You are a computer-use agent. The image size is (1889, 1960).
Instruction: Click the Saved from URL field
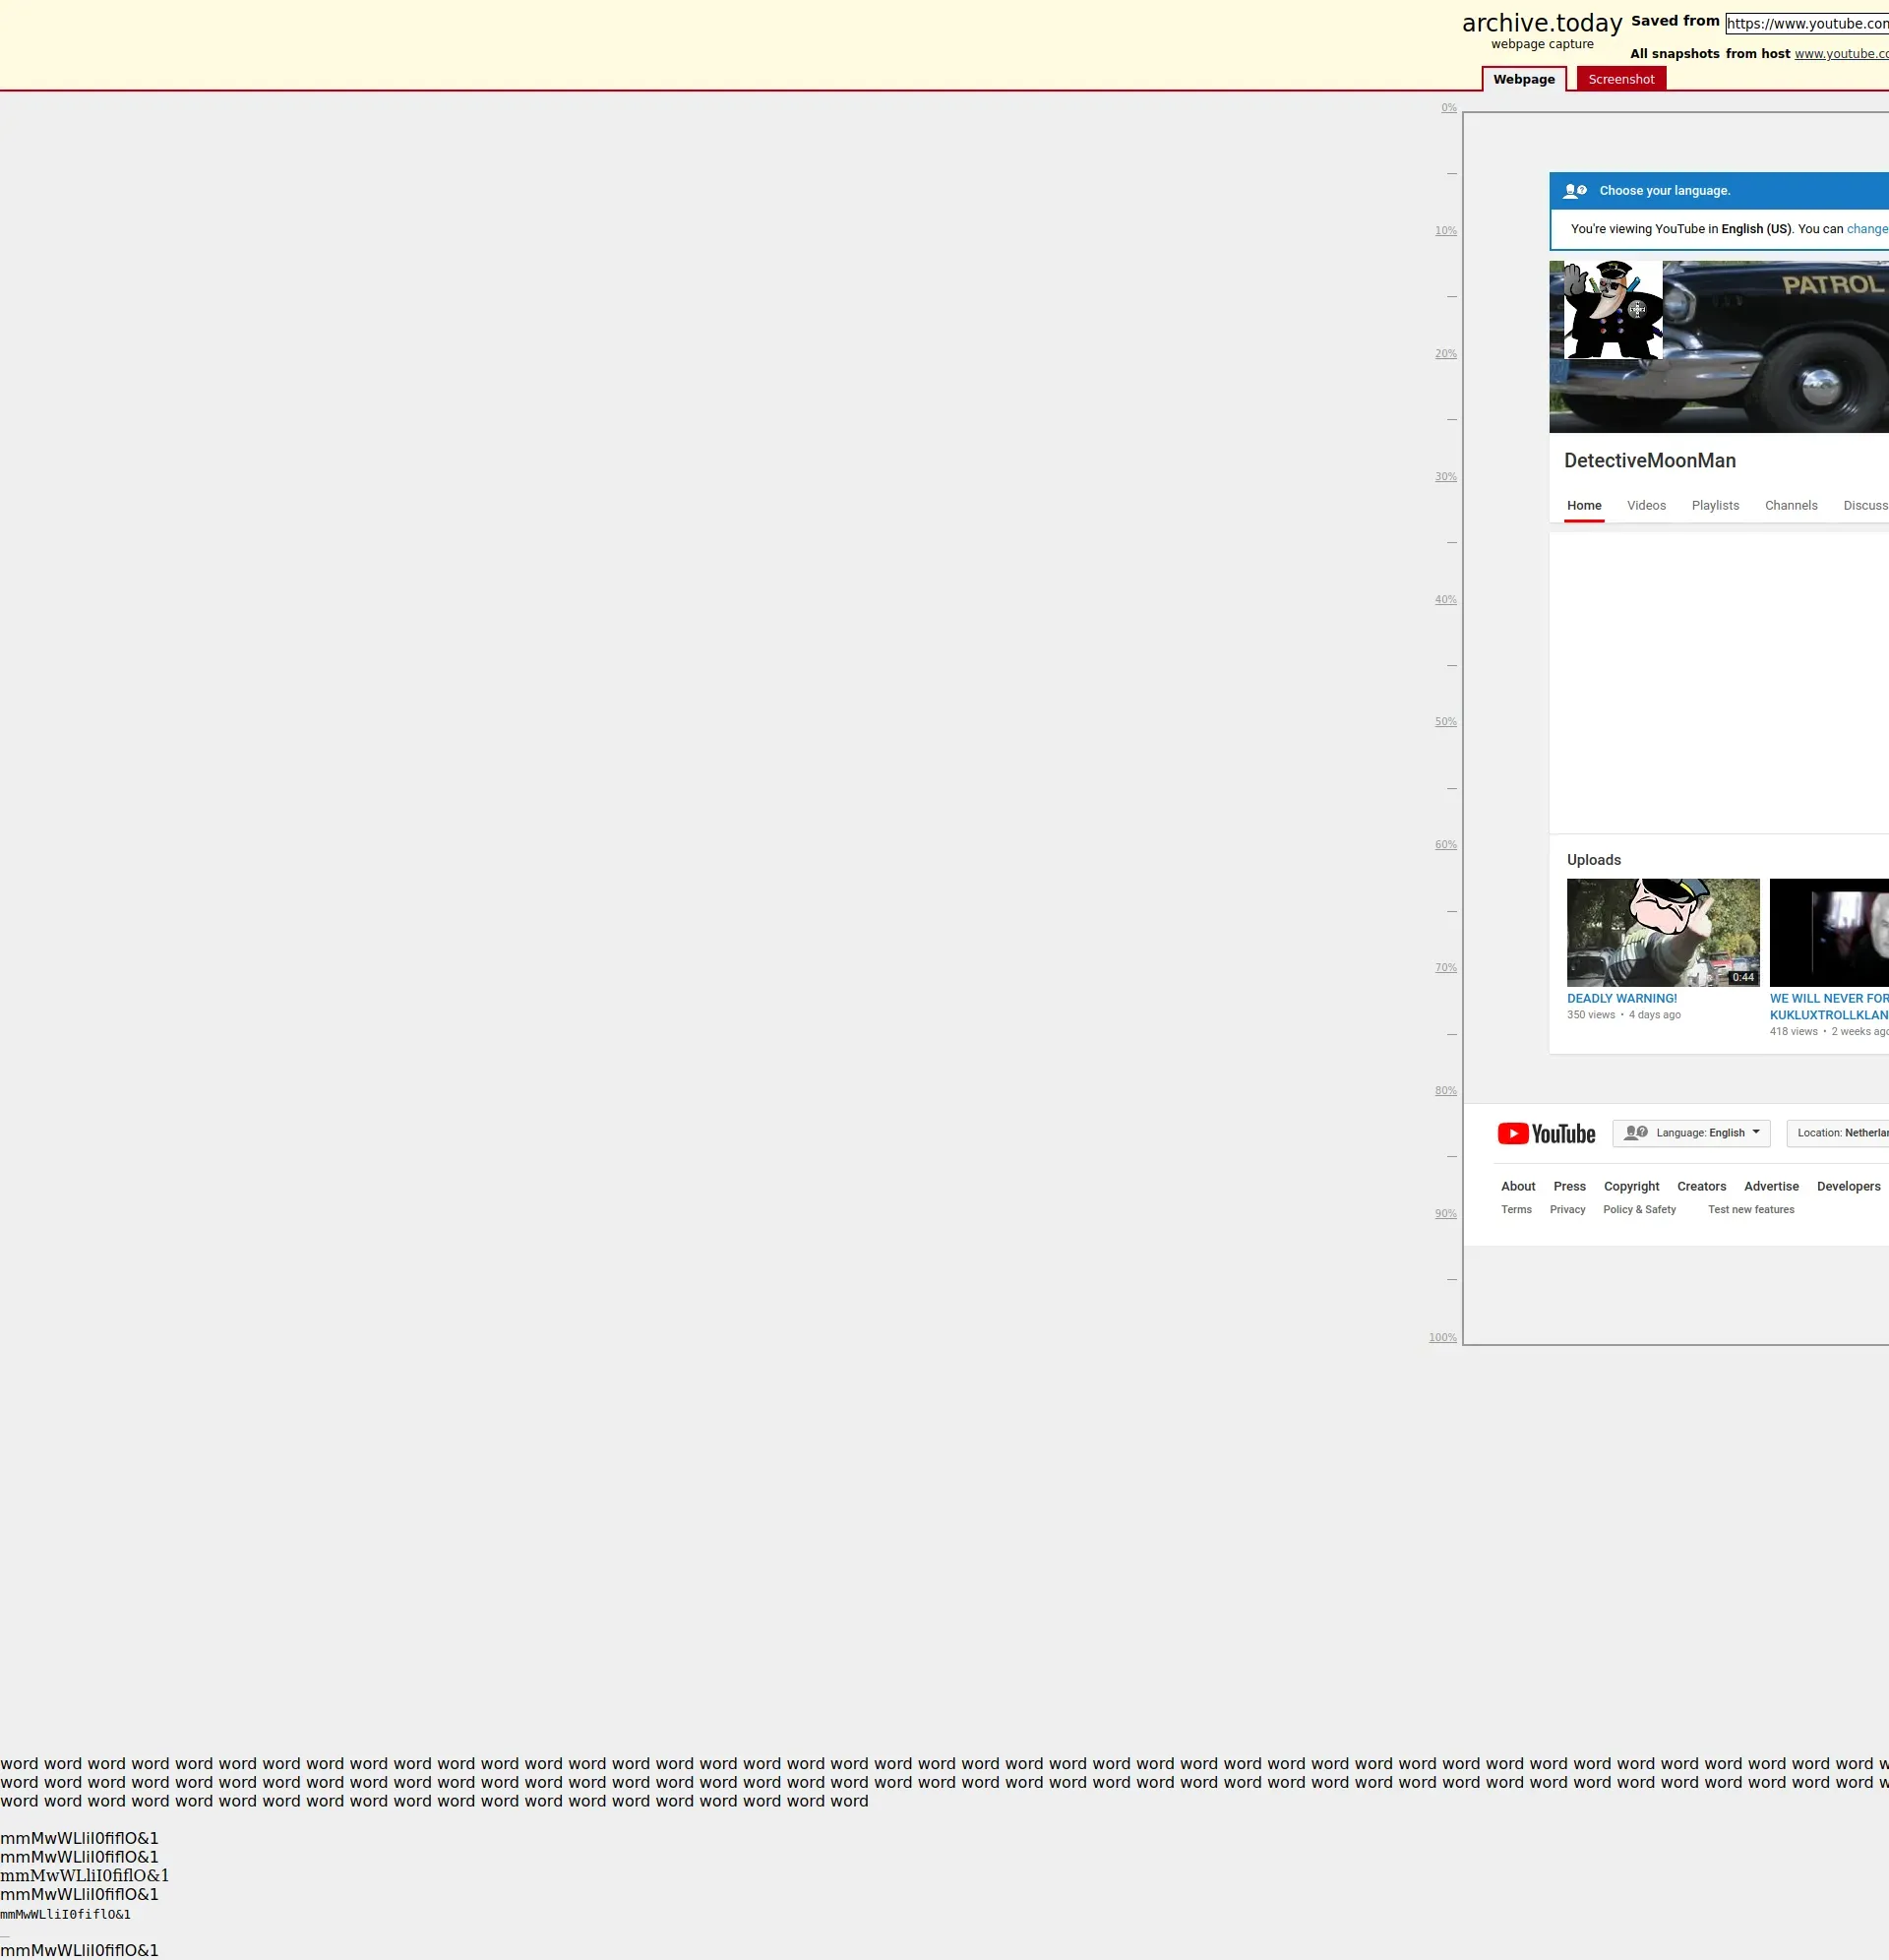1806,23
